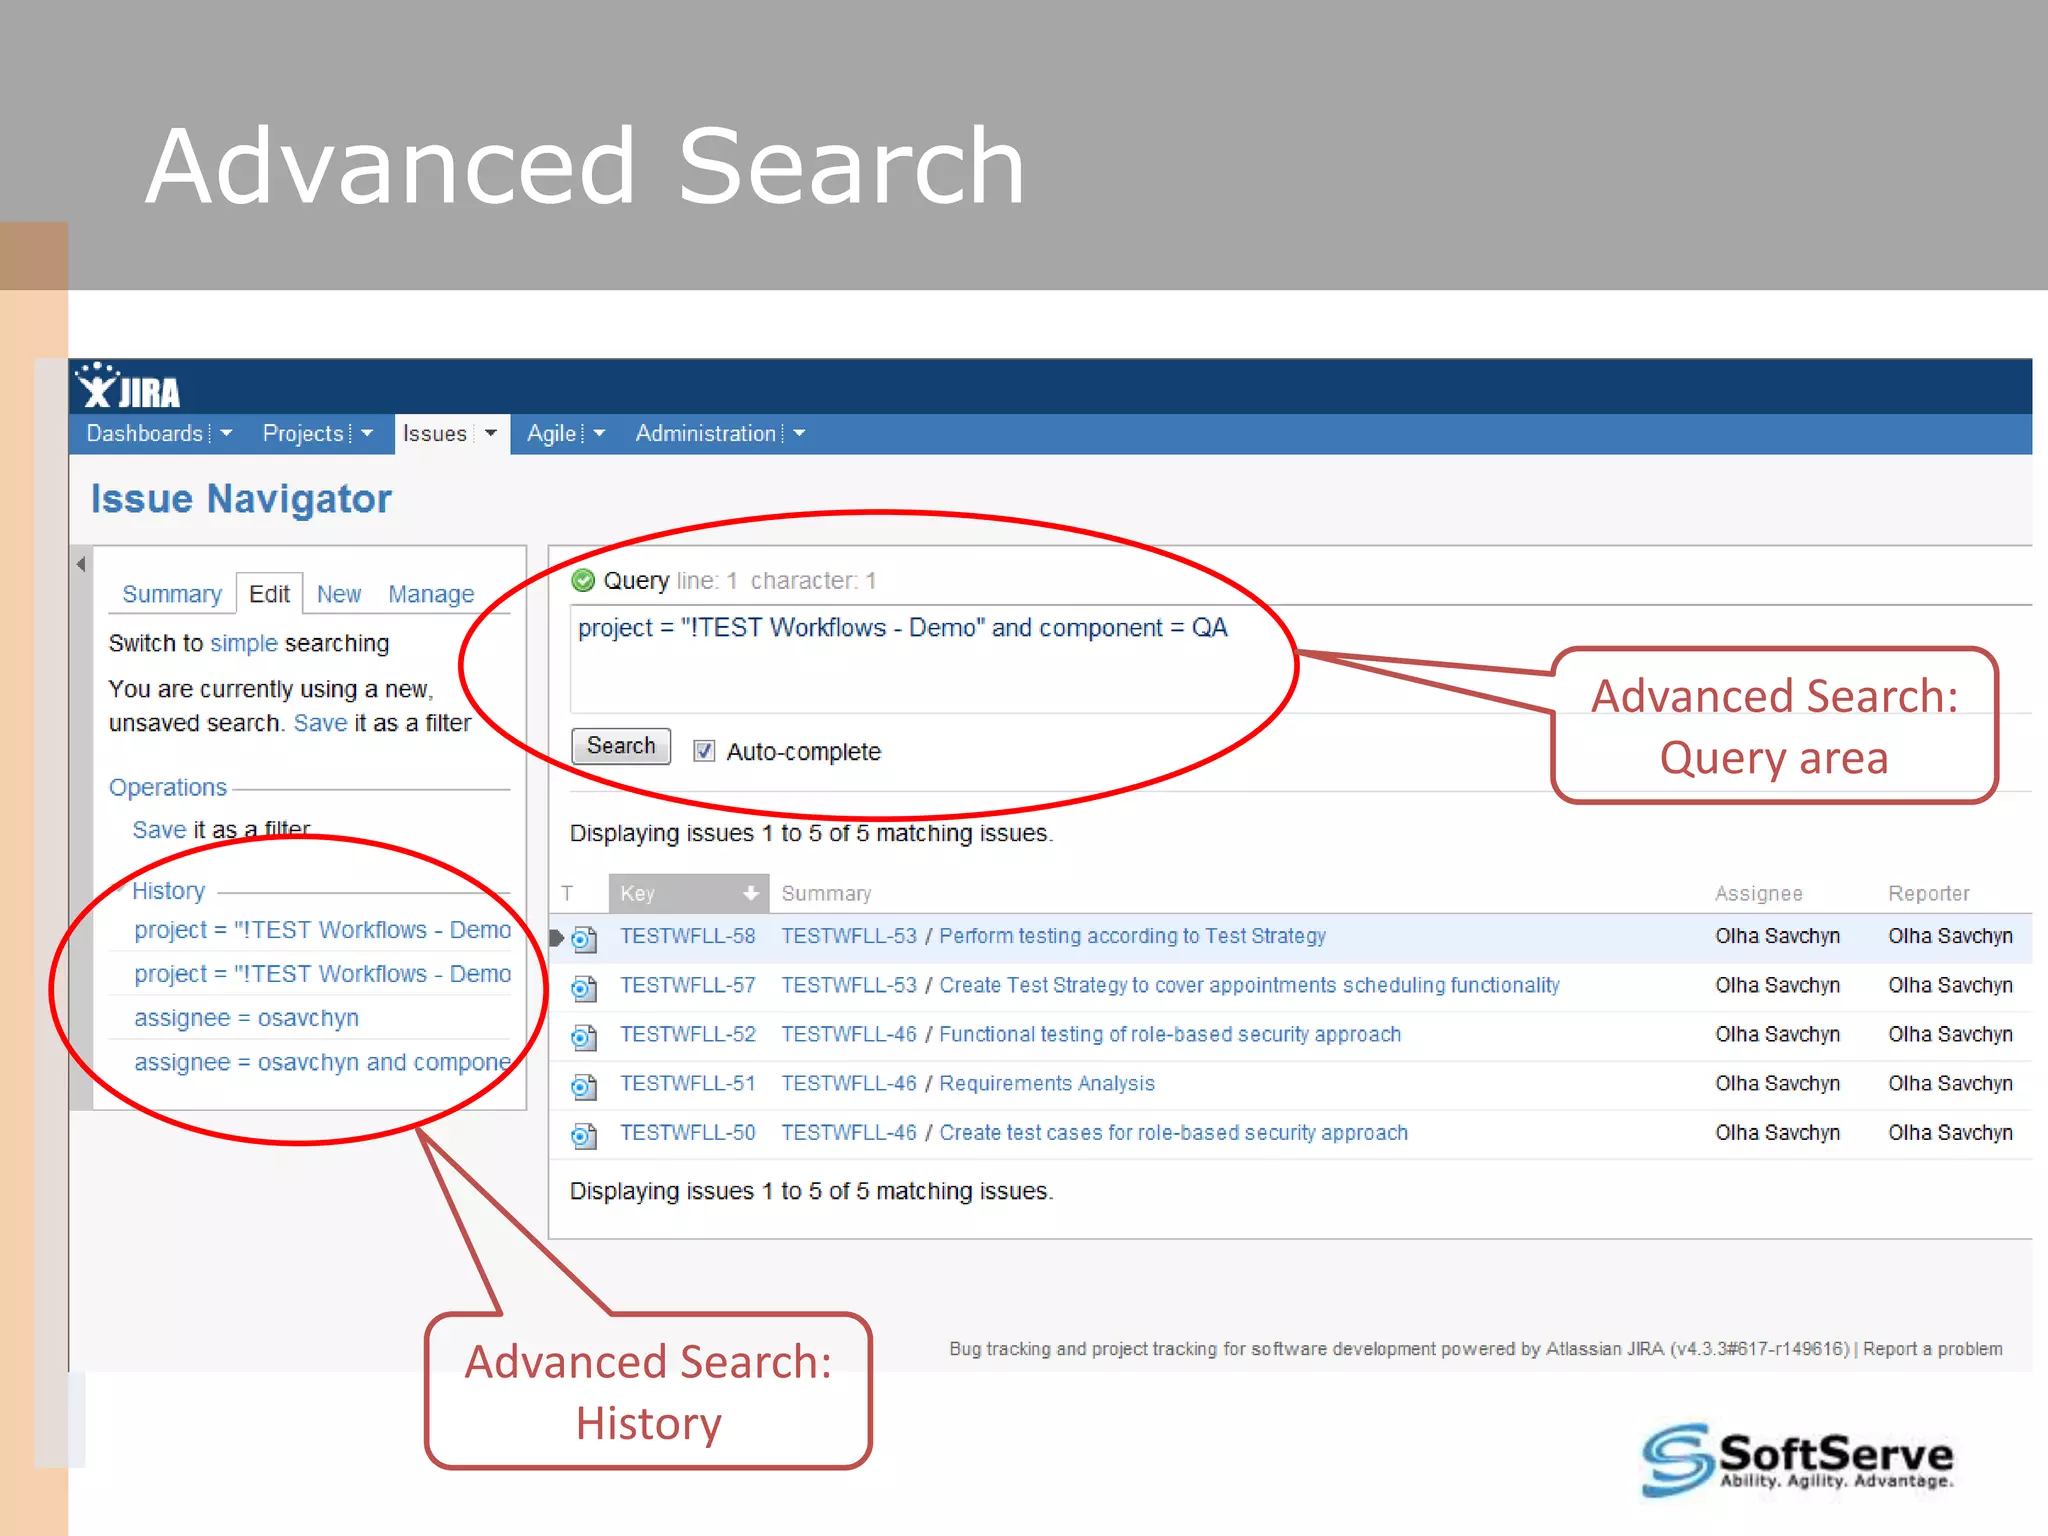Click the issue type icon for TESTWFLL-52
Viewport: 2048px width, 1536px height.
click(584, 1037)
